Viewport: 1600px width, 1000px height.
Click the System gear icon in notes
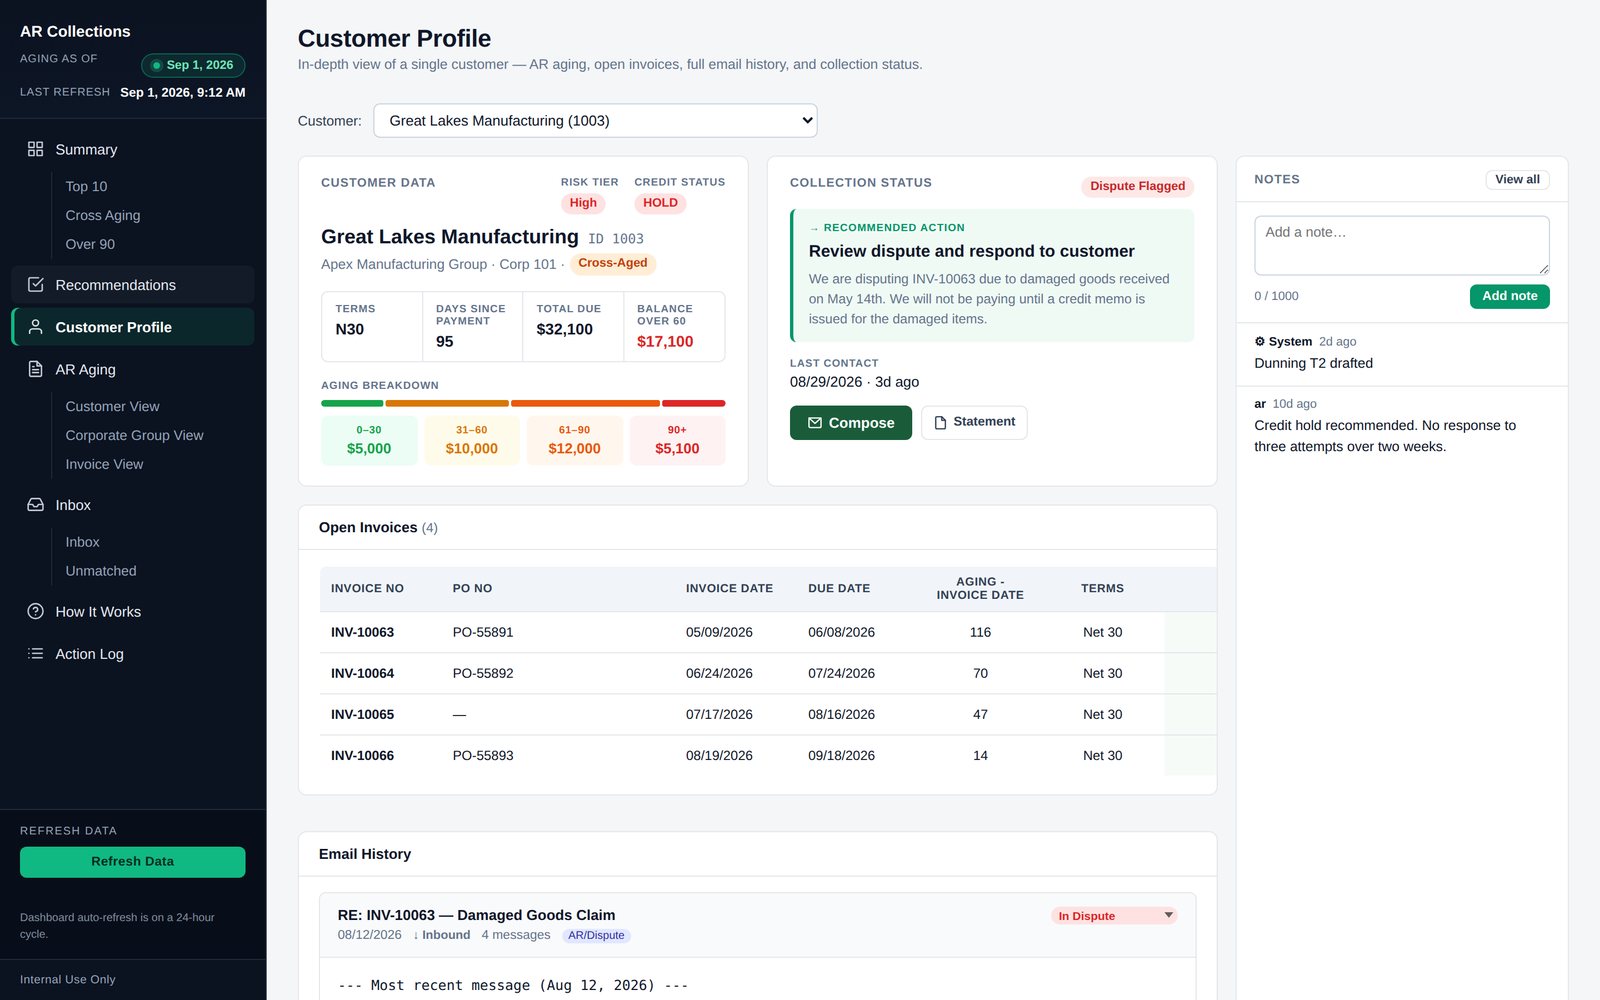1260,341
